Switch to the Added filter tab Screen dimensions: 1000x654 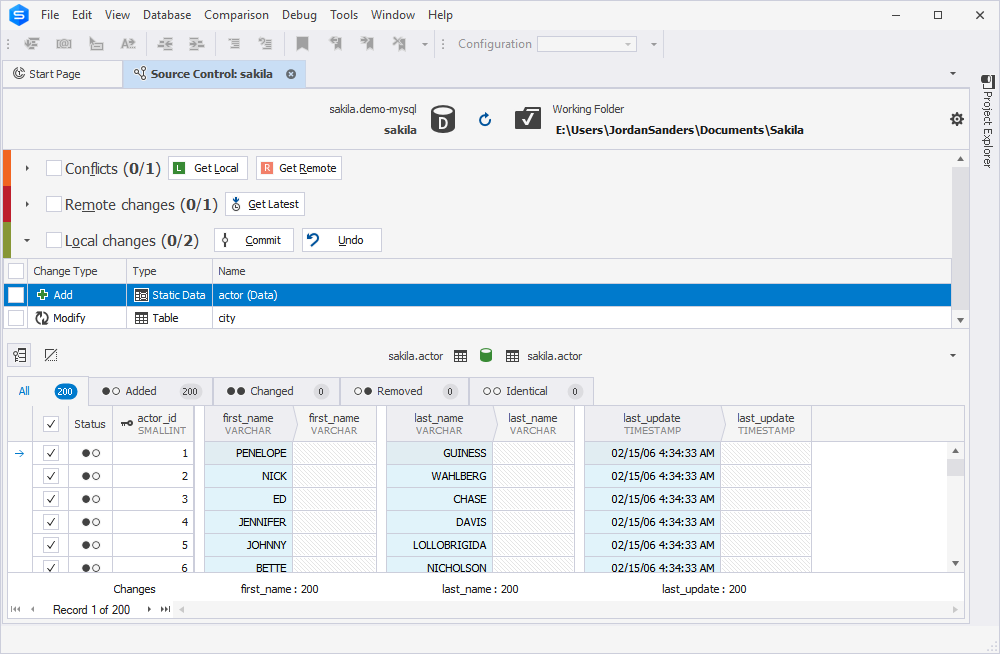pyautogui.click(x=151, y=391)
